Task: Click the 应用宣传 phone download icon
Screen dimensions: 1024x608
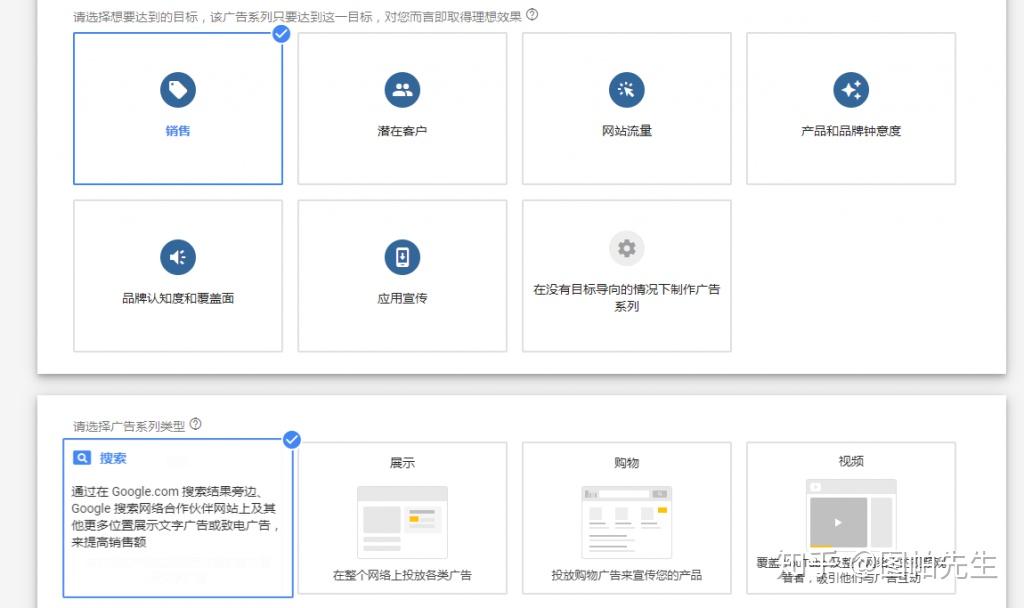Action: pyautogui.click(x=402, y=257)
